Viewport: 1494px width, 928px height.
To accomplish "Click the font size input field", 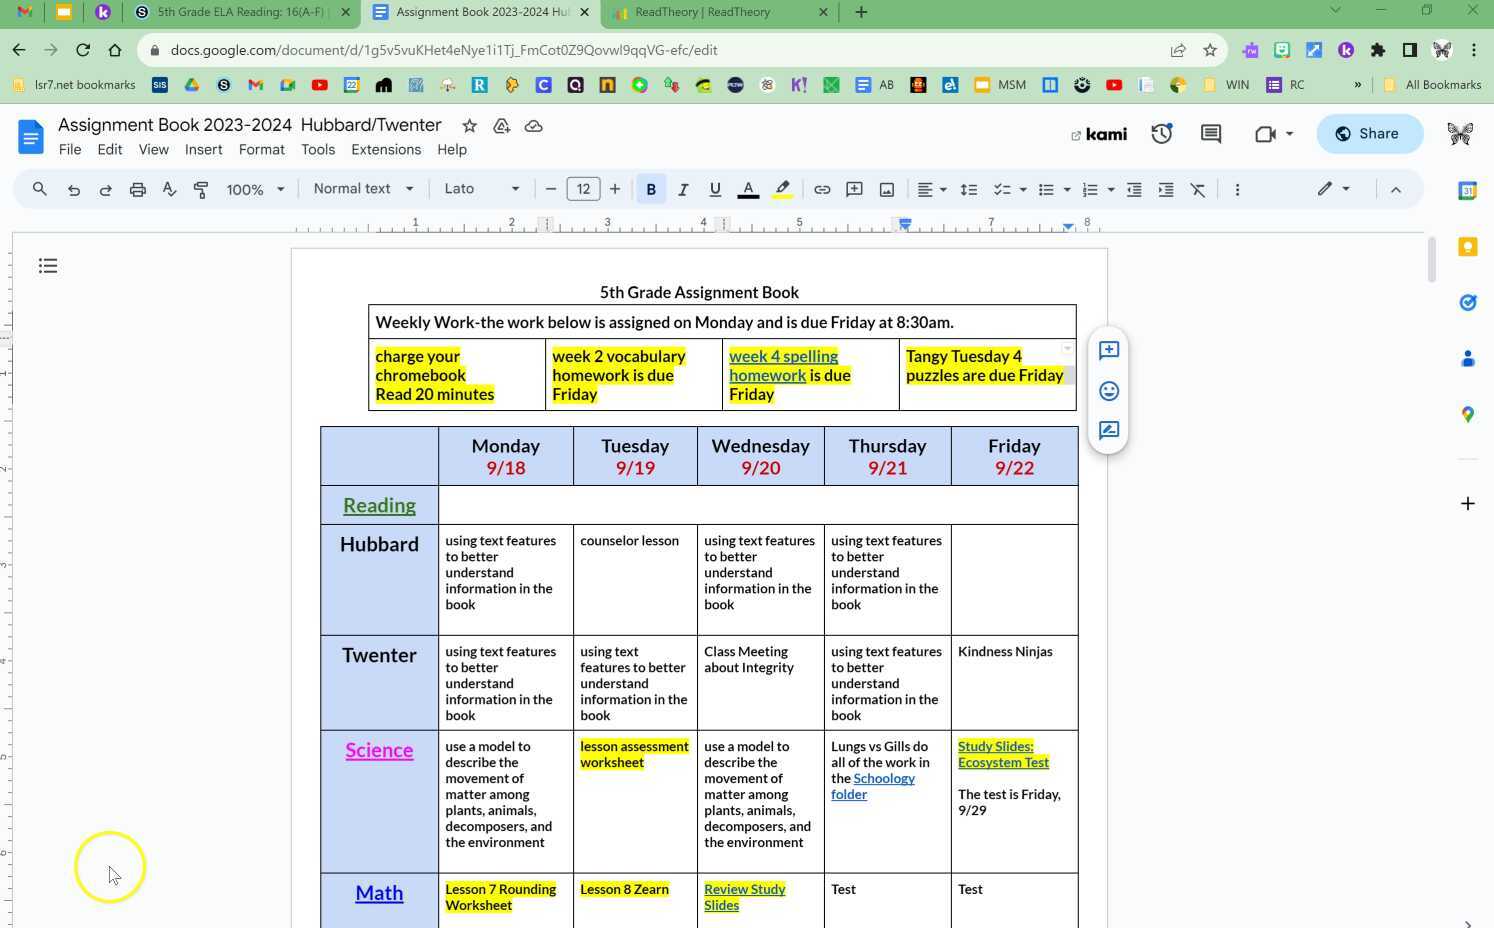I will point(583,189).
